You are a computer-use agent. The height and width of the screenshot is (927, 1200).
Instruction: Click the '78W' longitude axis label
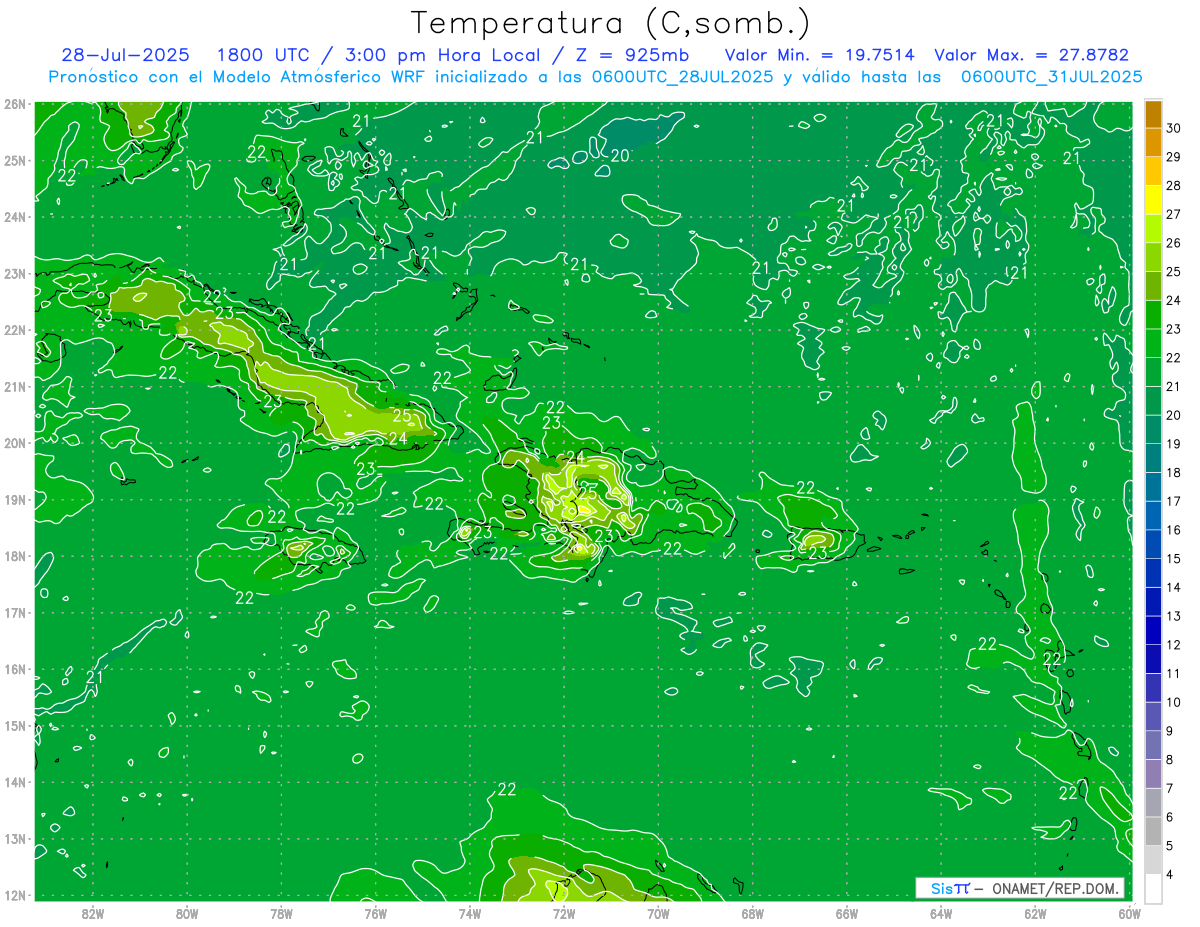pyautogui.click(x=281, y=912)
